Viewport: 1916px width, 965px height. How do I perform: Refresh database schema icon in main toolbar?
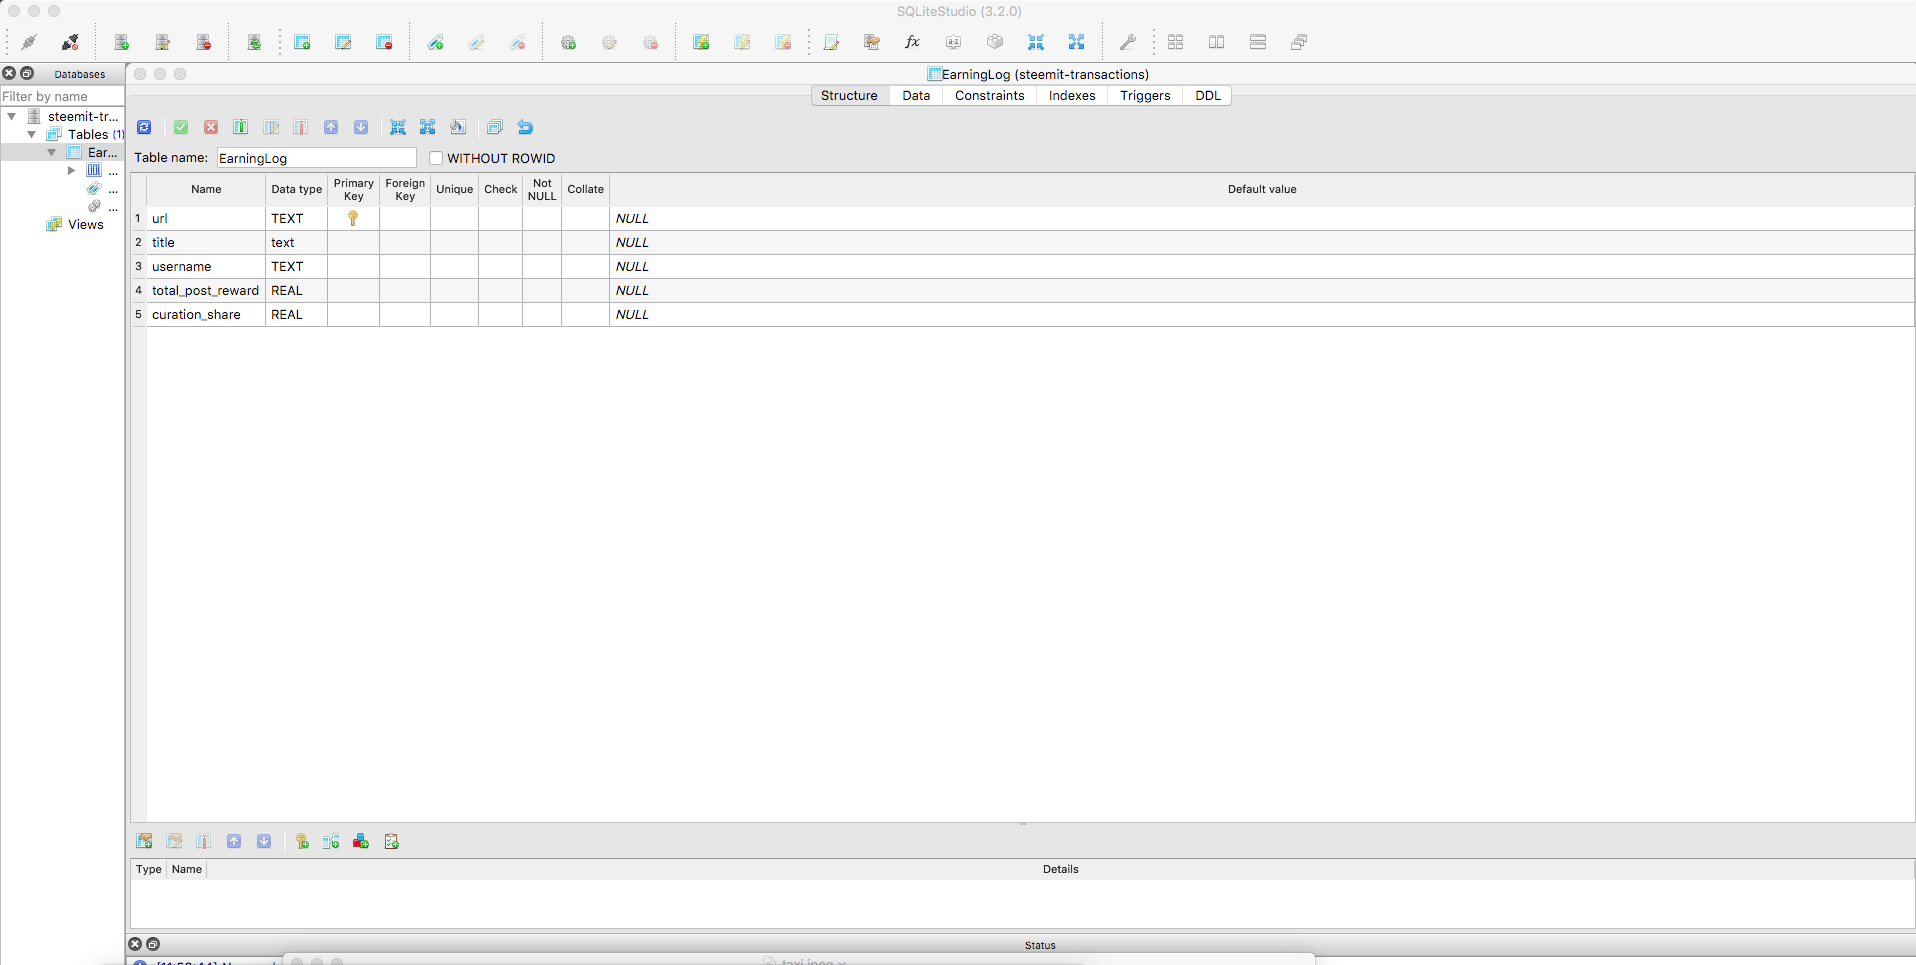(254, 42)
